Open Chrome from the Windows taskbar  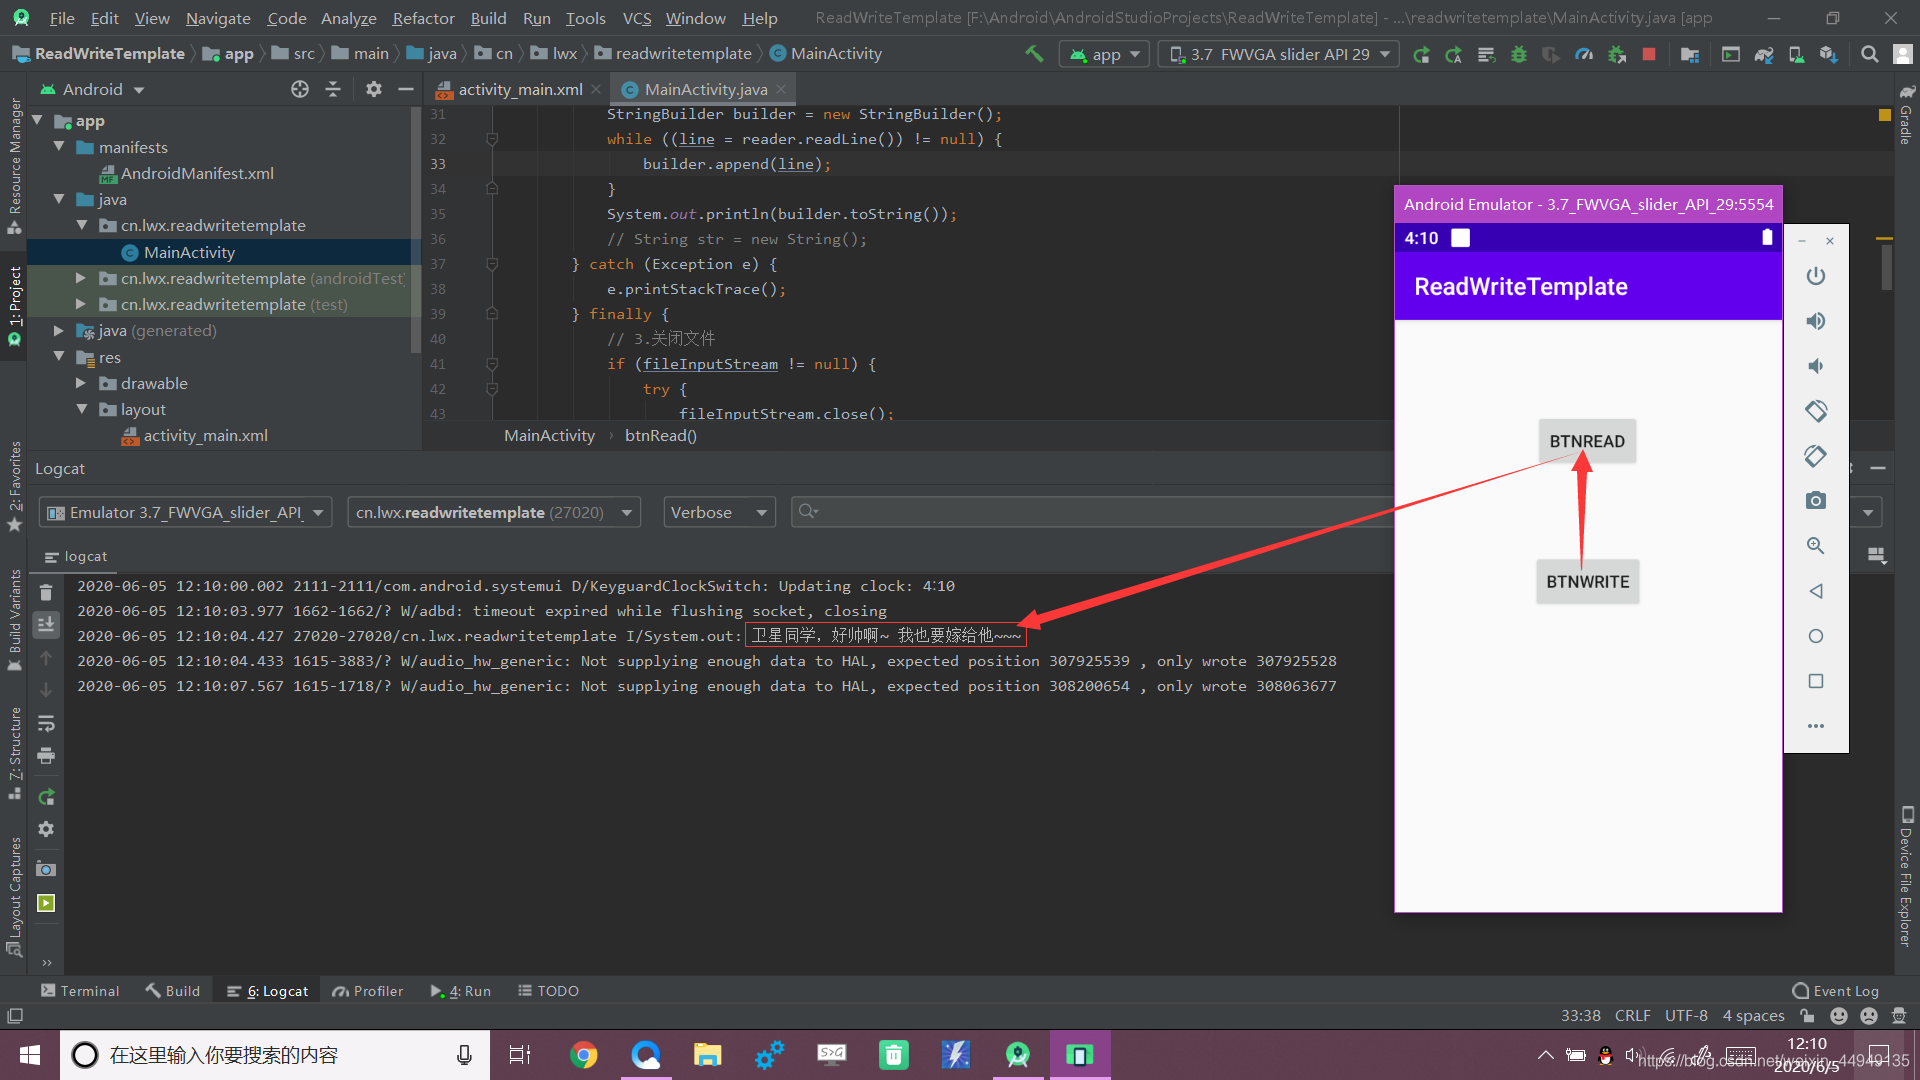tap(584, 1054)
